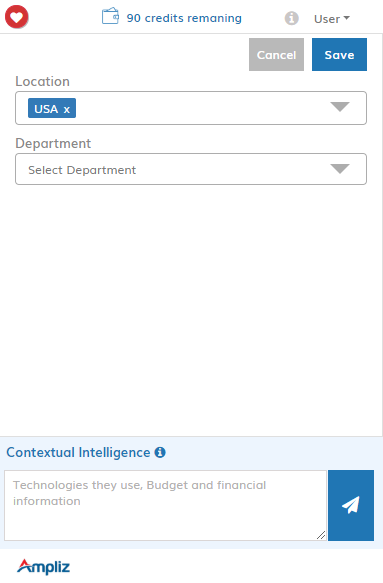Click the Contextual Intelligence info icon
The height and width of the screenshot is (583, 383).
coord(160,452)
